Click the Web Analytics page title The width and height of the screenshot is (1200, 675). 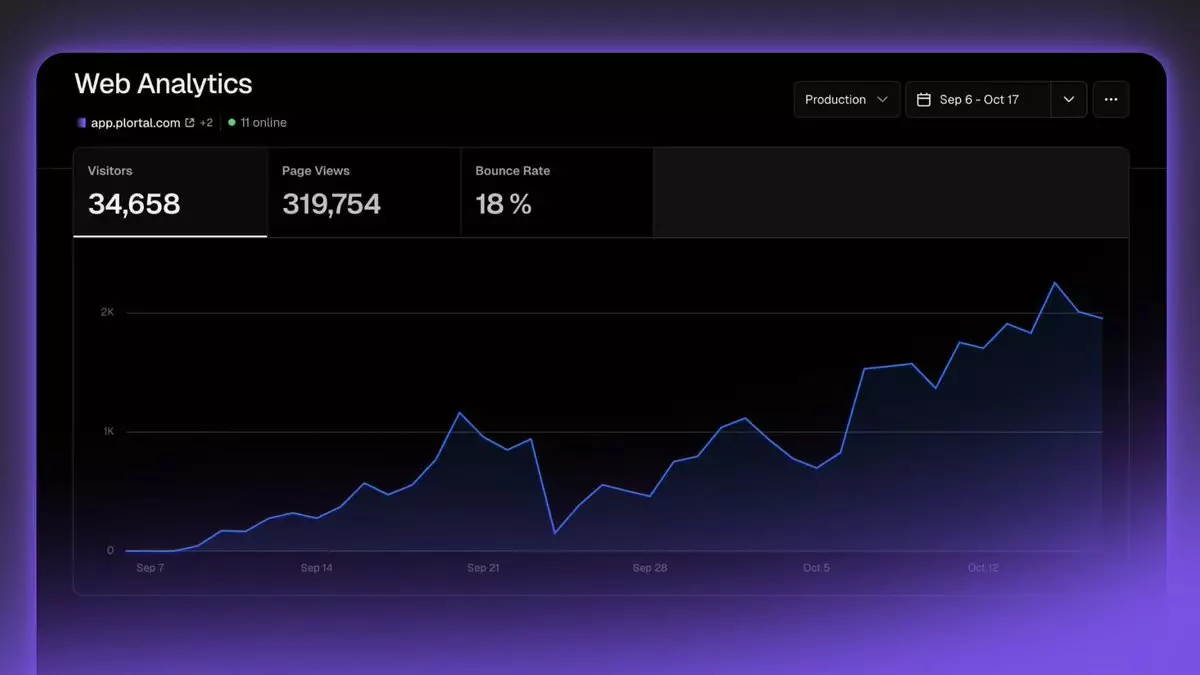pos(163,83)
